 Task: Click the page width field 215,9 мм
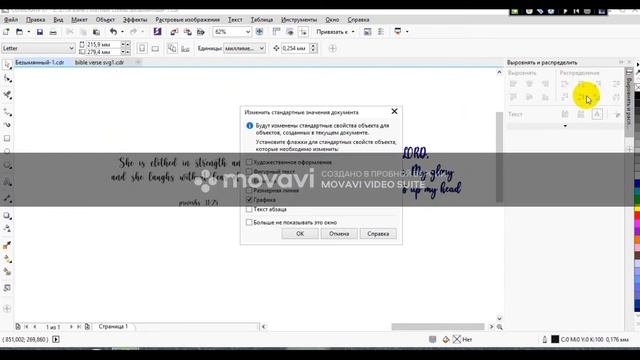point(104,44)
